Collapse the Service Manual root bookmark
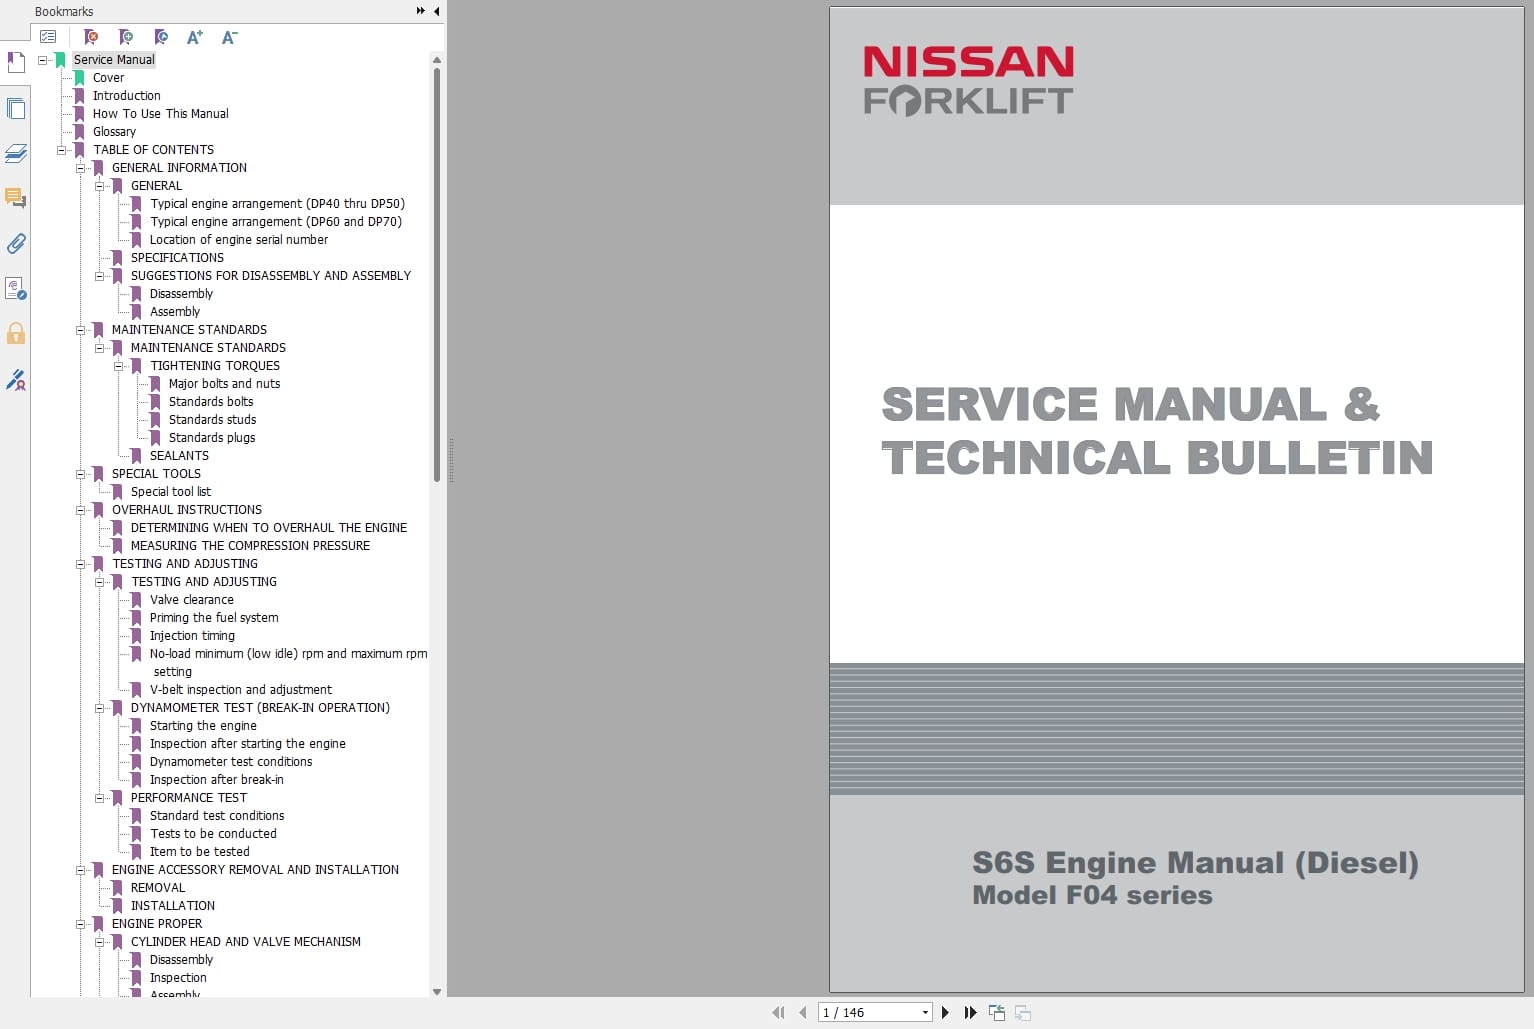 pyautogui.click(x=43, y=60)
